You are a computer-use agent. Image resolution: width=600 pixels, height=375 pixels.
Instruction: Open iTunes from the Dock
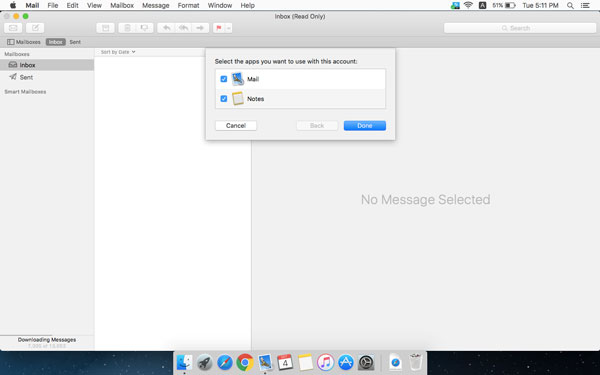click(326, 362)
